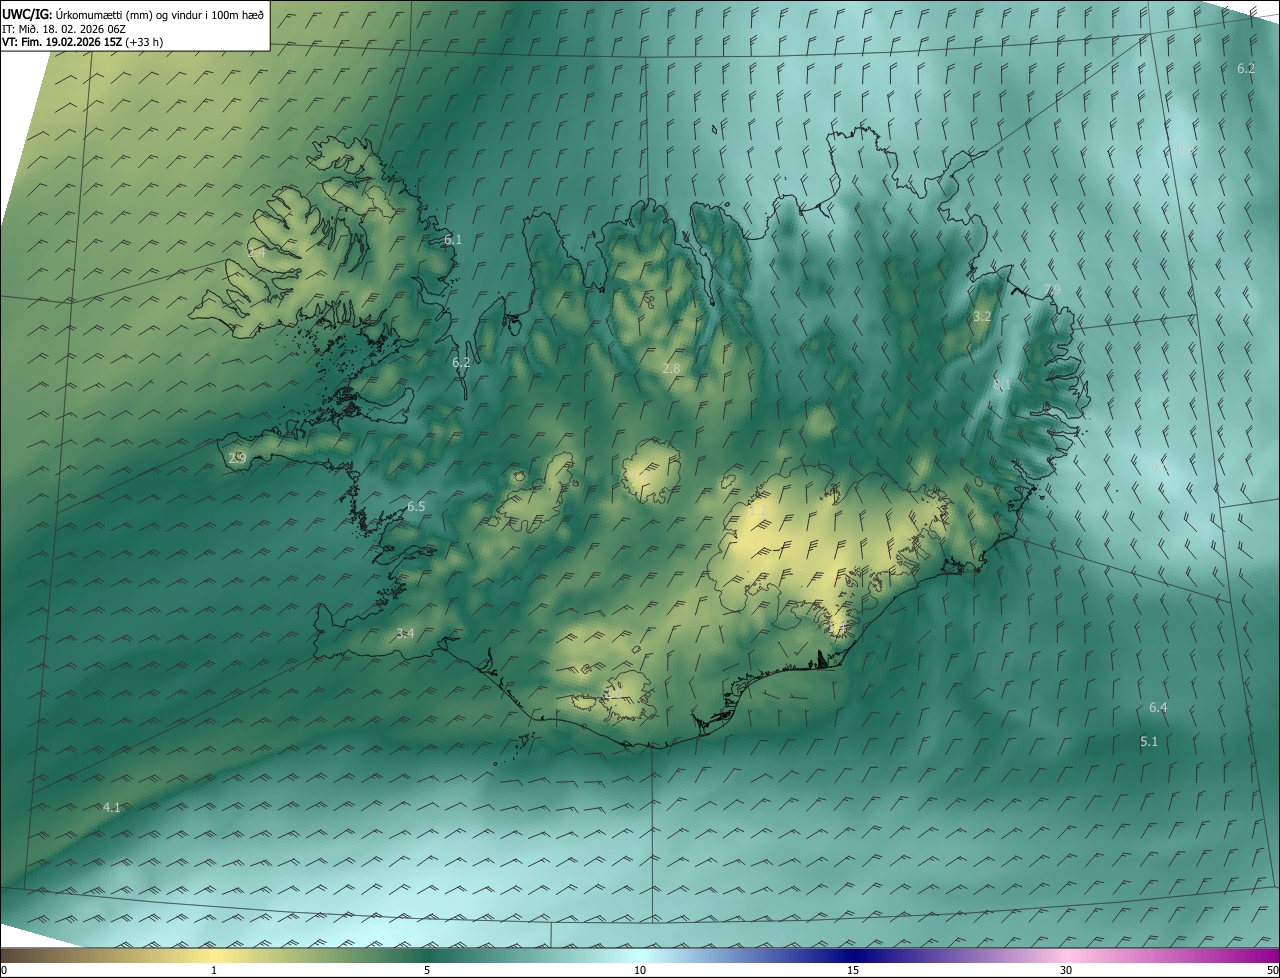Viewport: 1280px width, 978px height.
Task: Click the pink color bar at tick 30
Action: click(1066, 955)
